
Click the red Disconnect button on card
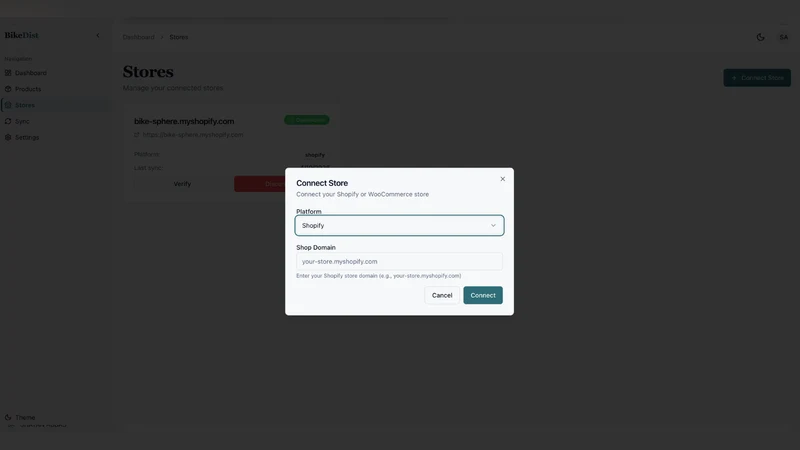pyautogui.click(x=260, y=184)
